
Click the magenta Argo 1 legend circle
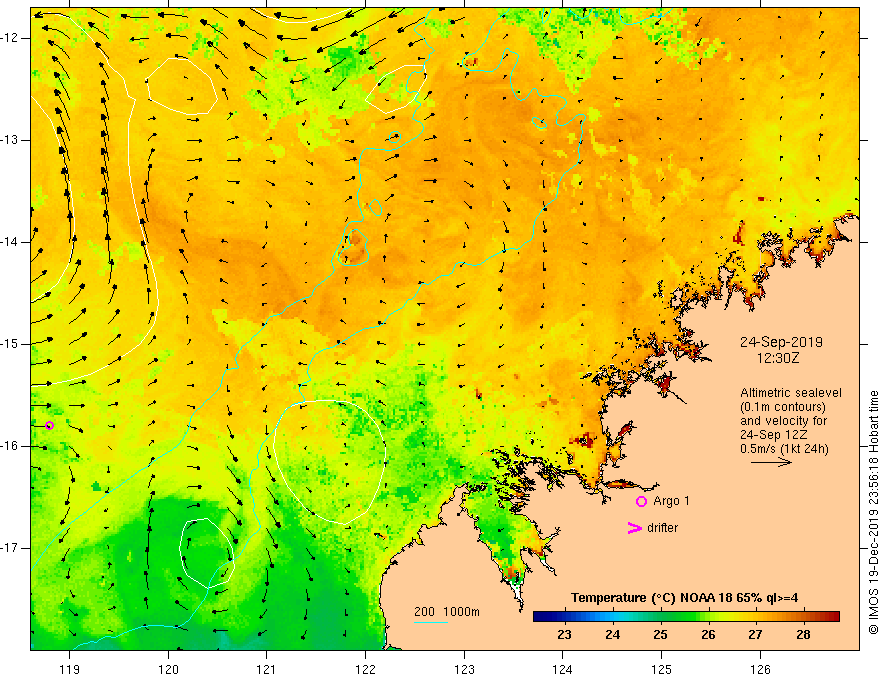coord(641,502)
